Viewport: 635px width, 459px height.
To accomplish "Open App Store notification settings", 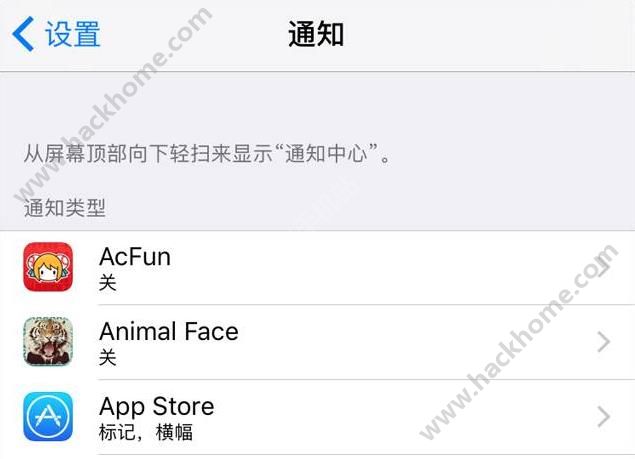I will pyautogui.click(x=318, y=417).
